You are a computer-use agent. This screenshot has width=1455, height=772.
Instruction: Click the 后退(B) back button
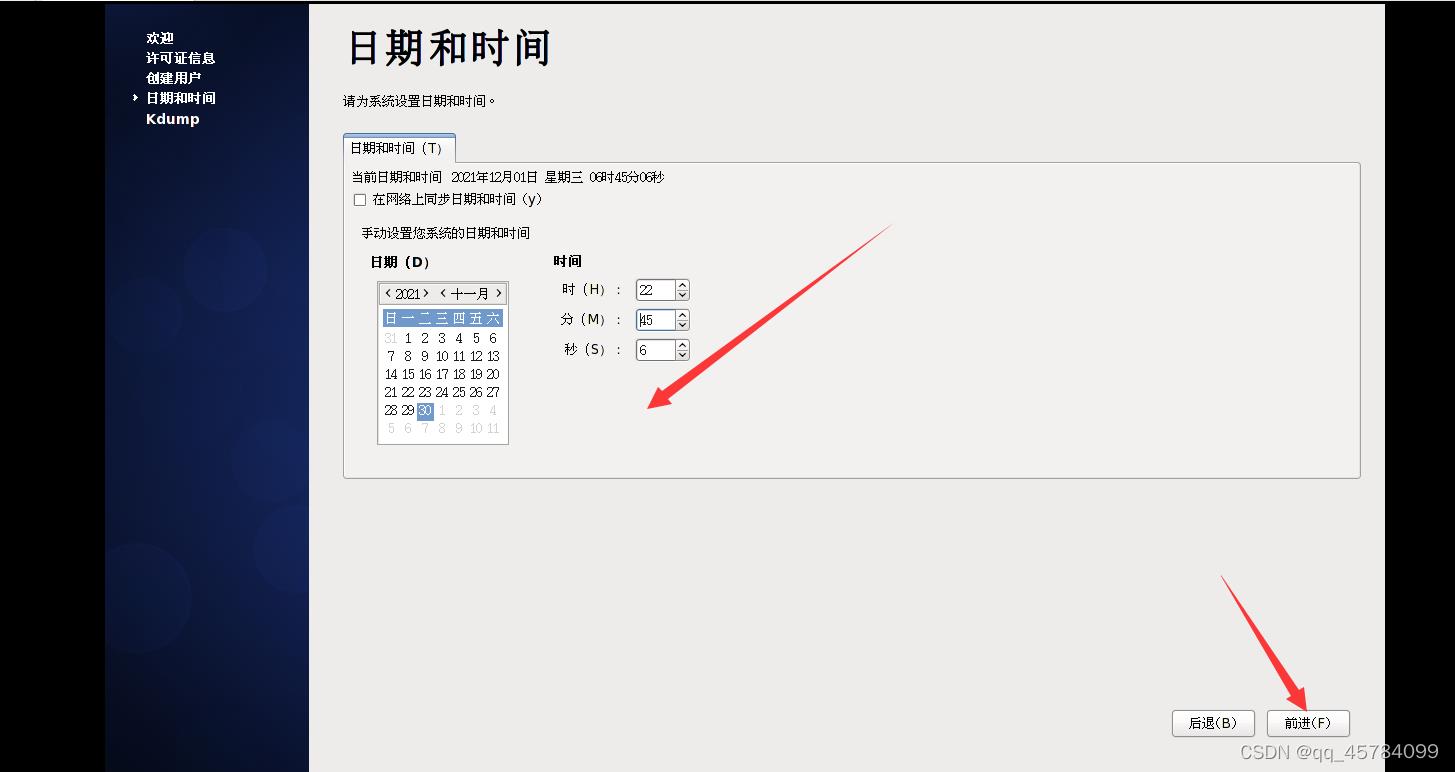coord(1213,723)
